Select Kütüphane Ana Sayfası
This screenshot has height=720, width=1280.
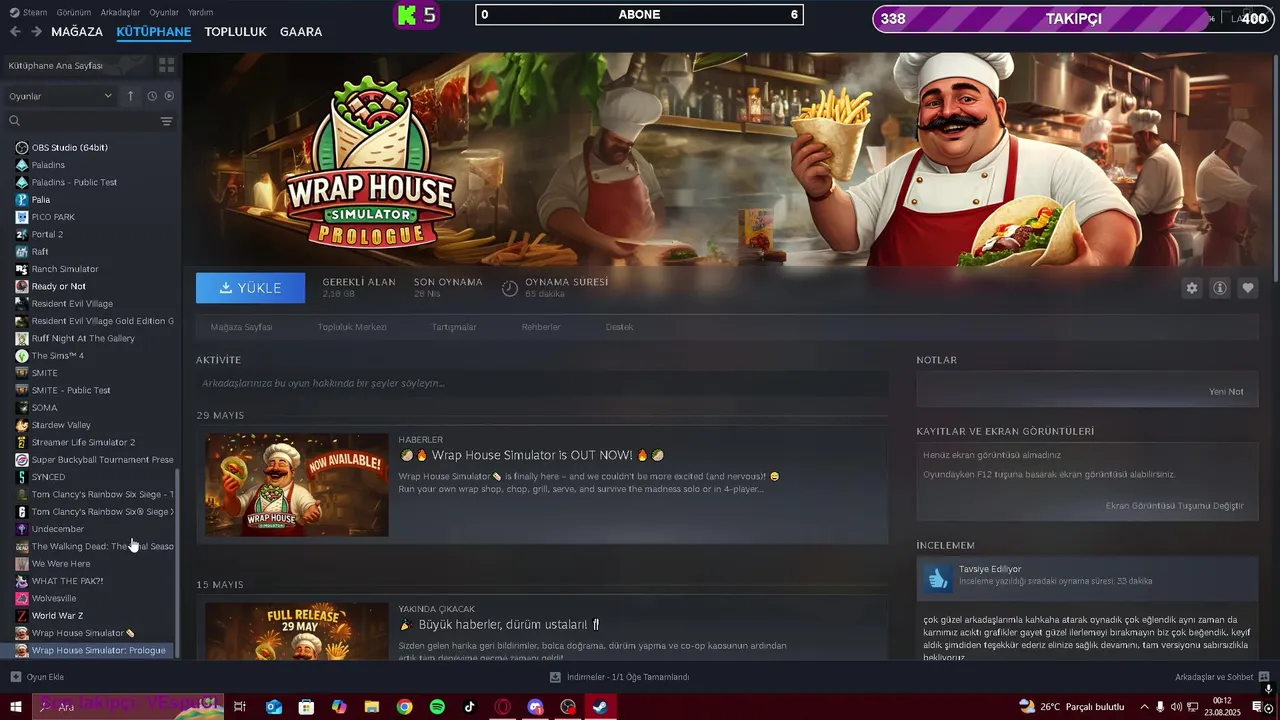pyautogui.click(x=56, y=65)
